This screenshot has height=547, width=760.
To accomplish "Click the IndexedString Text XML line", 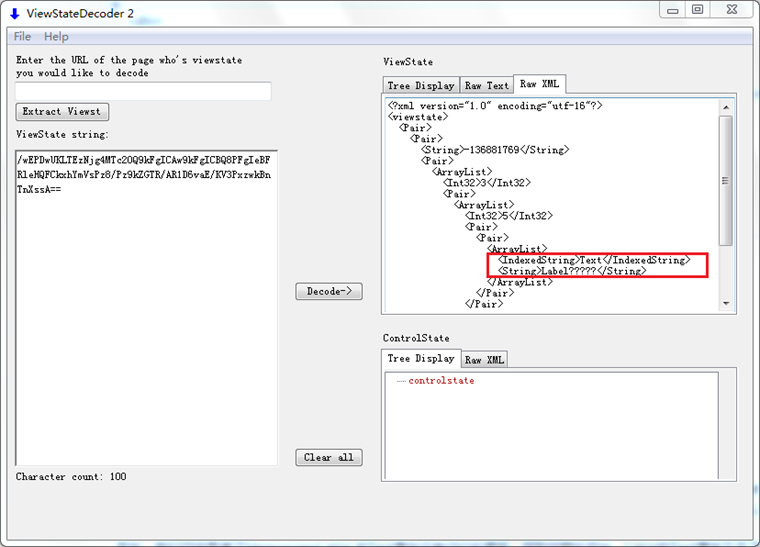I will pyautogui.click(x=594, y=260).
